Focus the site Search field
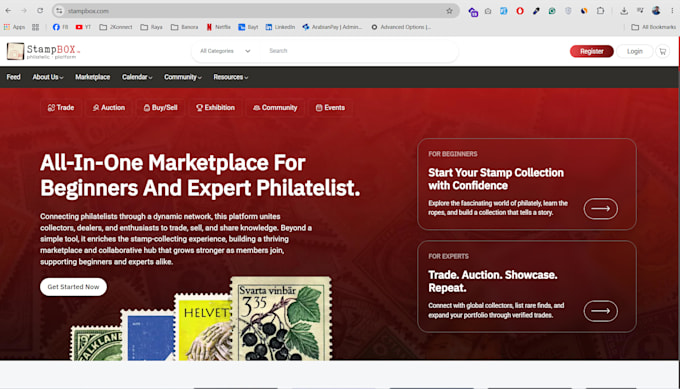The image size is (680, 389). click(360, 51)
